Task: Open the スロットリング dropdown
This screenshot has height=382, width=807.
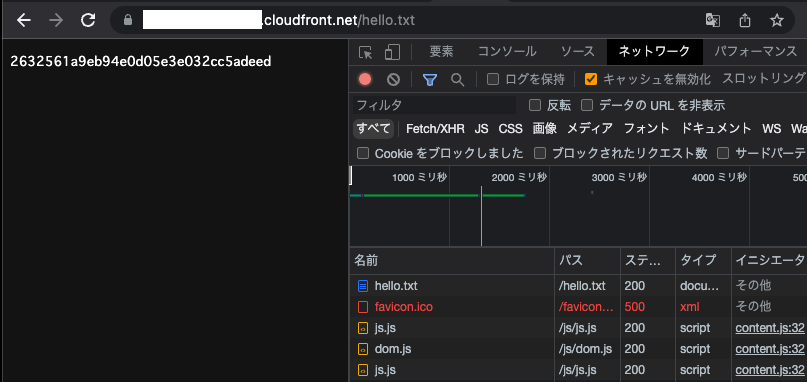Action: 764,79
